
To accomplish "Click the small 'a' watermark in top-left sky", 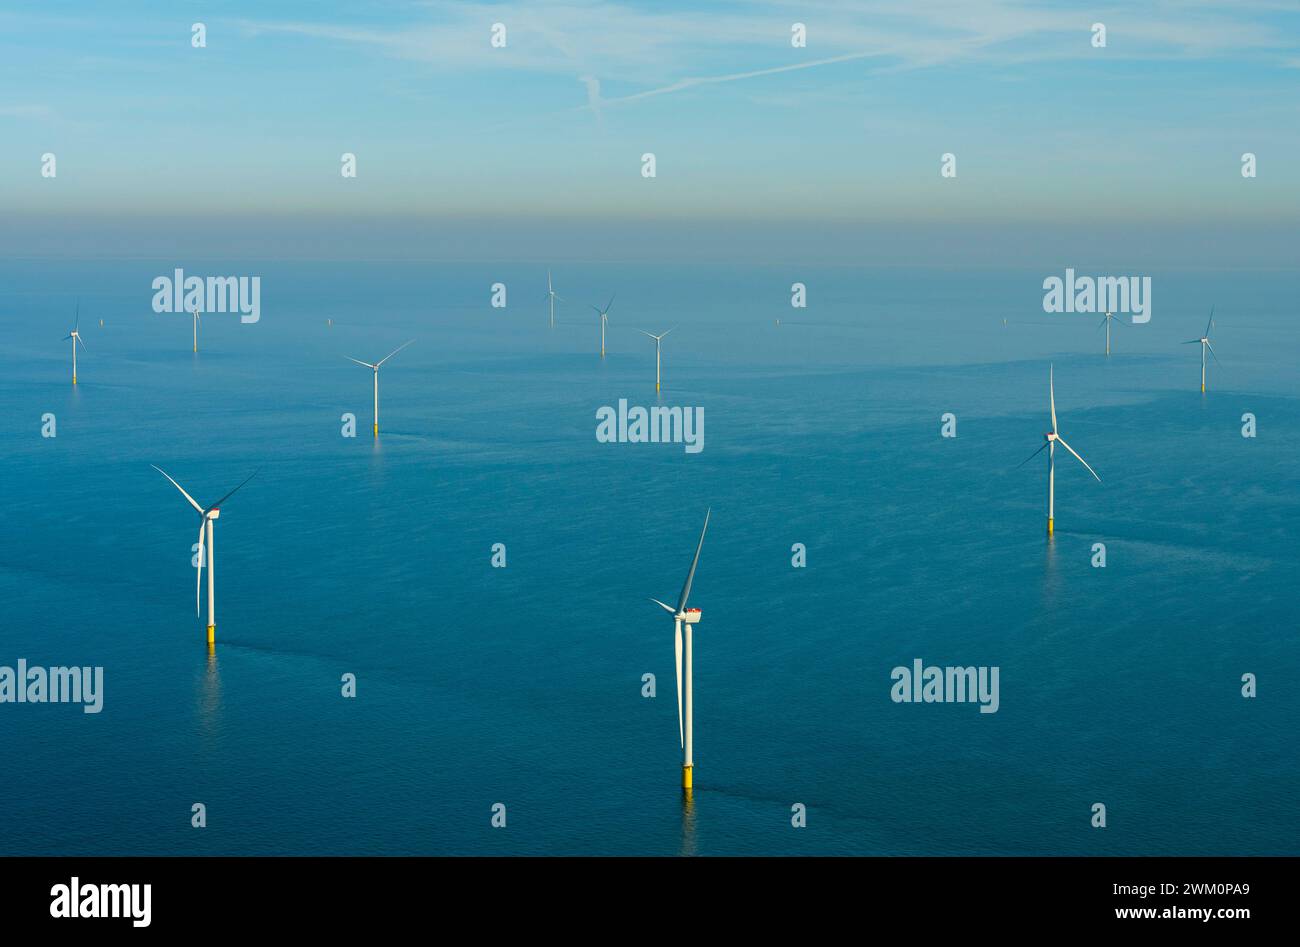I will pos(198,35).
